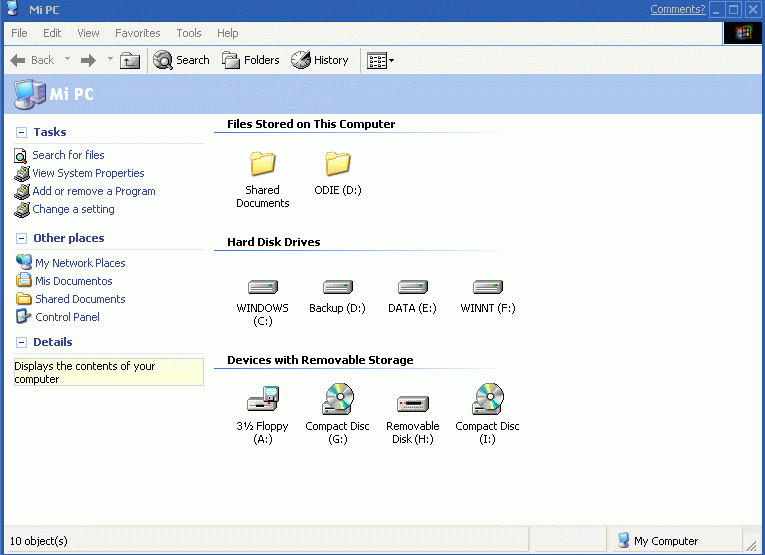This screenshot has height=555, width=765.
Task: Open the Search toolbar button
Action: (181, 60)
